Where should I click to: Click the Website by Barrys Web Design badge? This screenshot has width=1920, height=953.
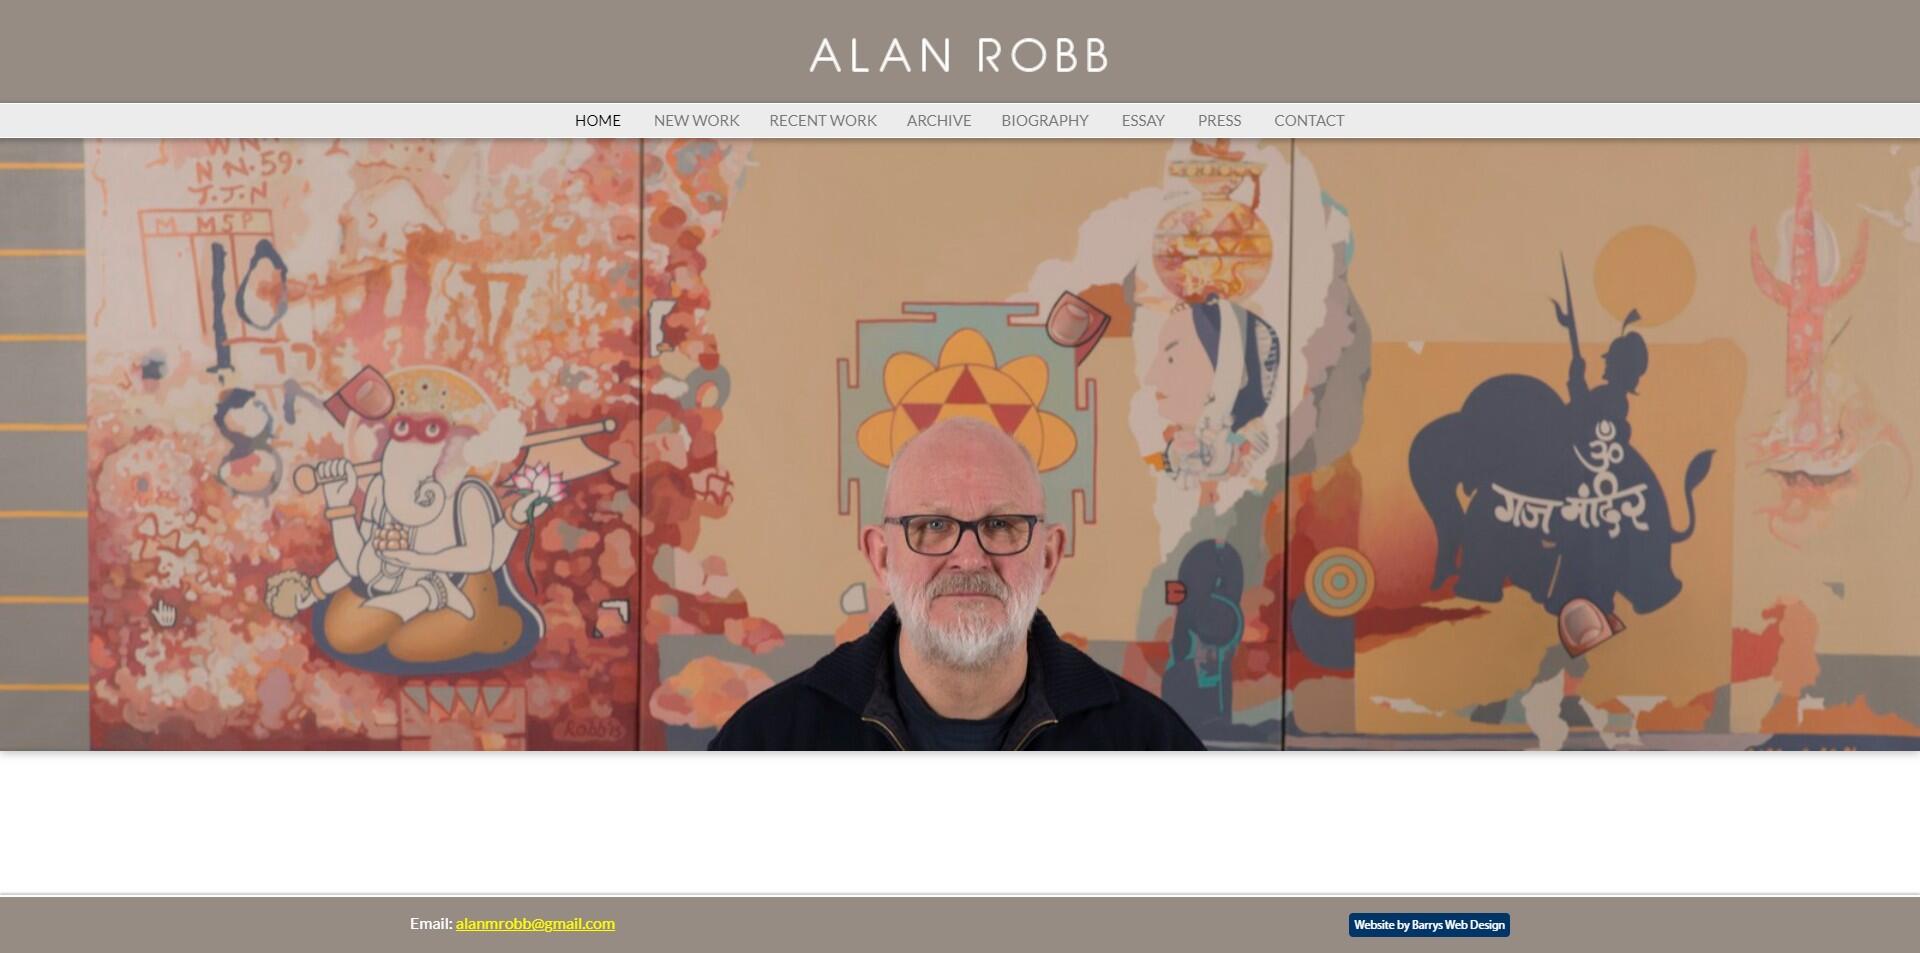tap(1429, 925)
